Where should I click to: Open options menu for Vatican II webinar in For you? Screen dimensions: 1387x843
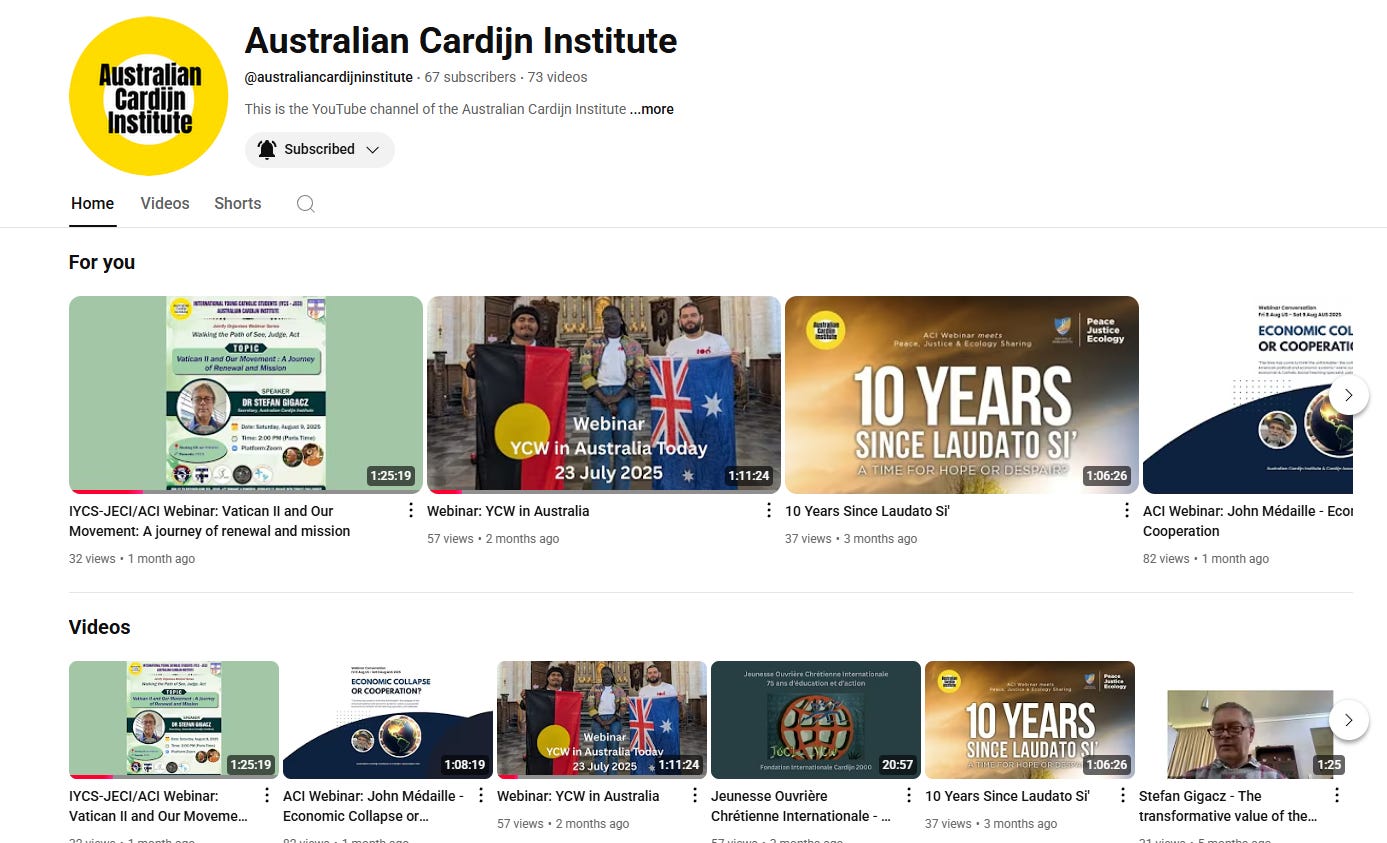click(411, 511)
